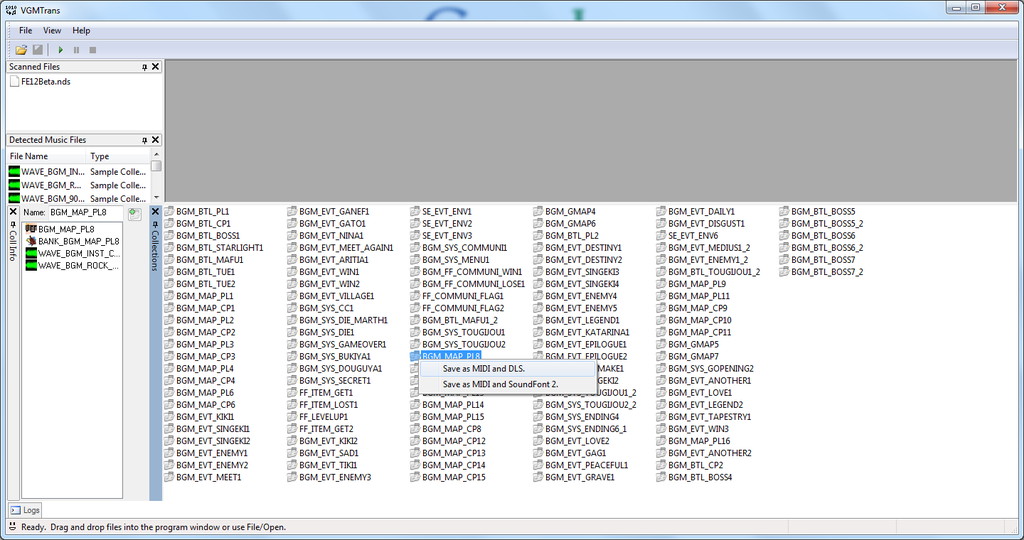The image size is (1024, 540).
Task: Click the green apply icon beside Name field
Action: pyautogui.click(x=135, y=214)
